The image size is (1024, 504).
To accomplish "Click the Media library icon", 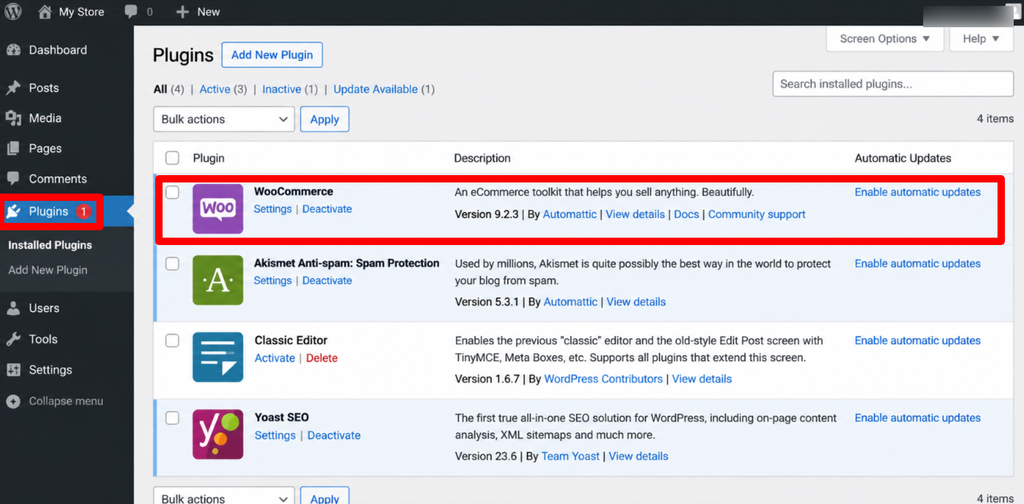I will (13, 118).
